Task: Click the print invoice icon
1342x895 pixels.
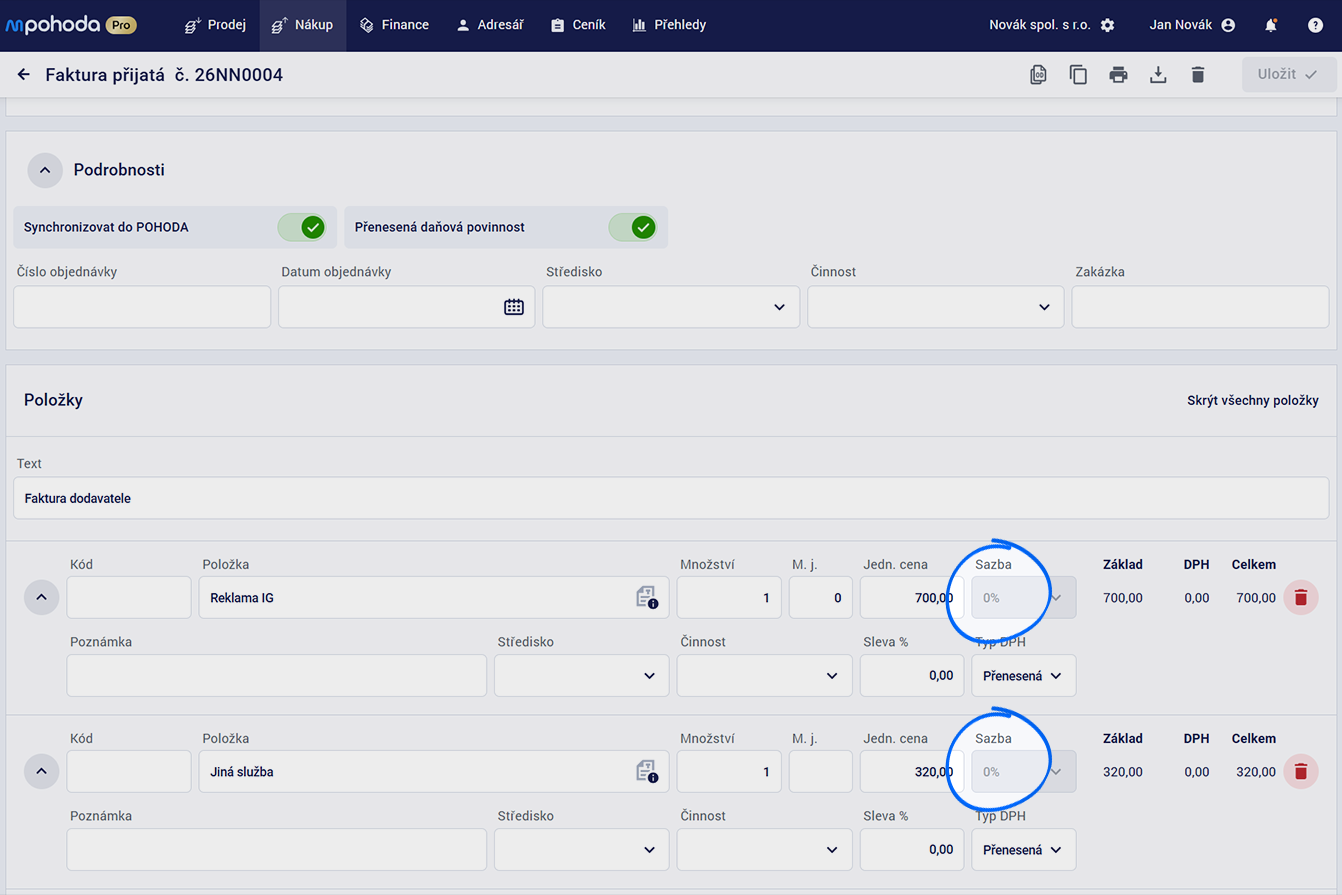Action: click(x=1118, y=75)
